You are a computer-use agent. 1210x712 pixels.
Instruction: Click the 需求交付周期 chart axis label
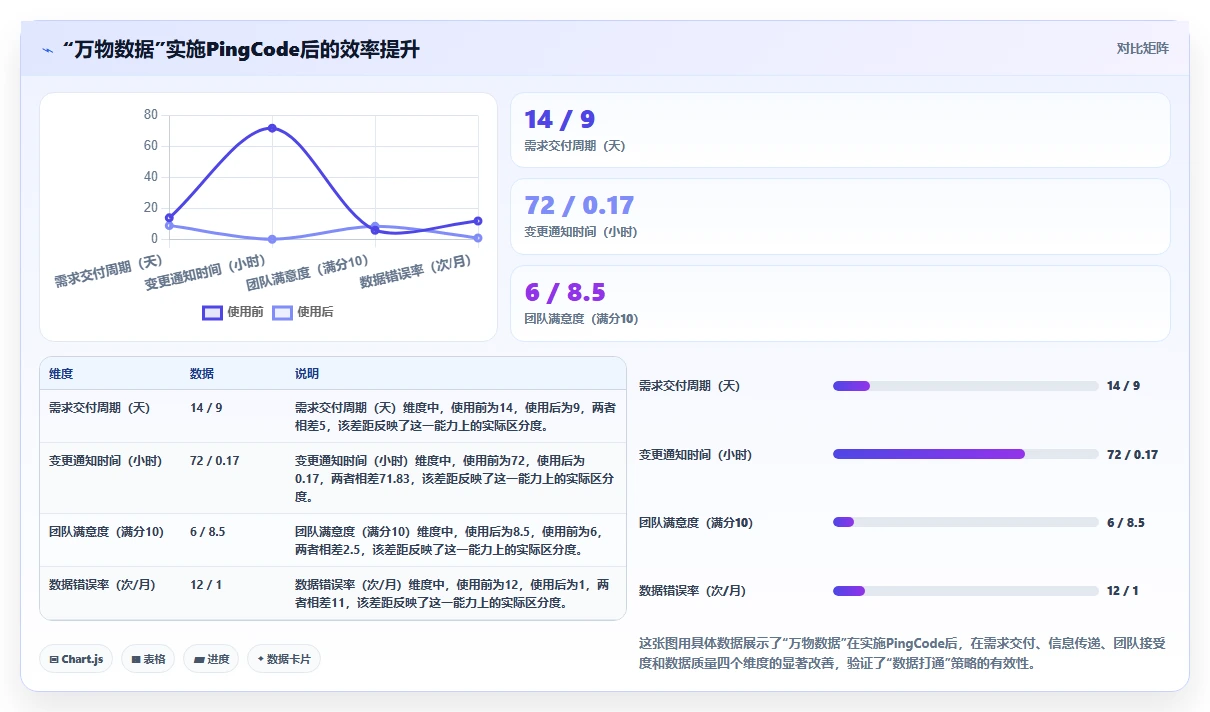click(108, 270)
